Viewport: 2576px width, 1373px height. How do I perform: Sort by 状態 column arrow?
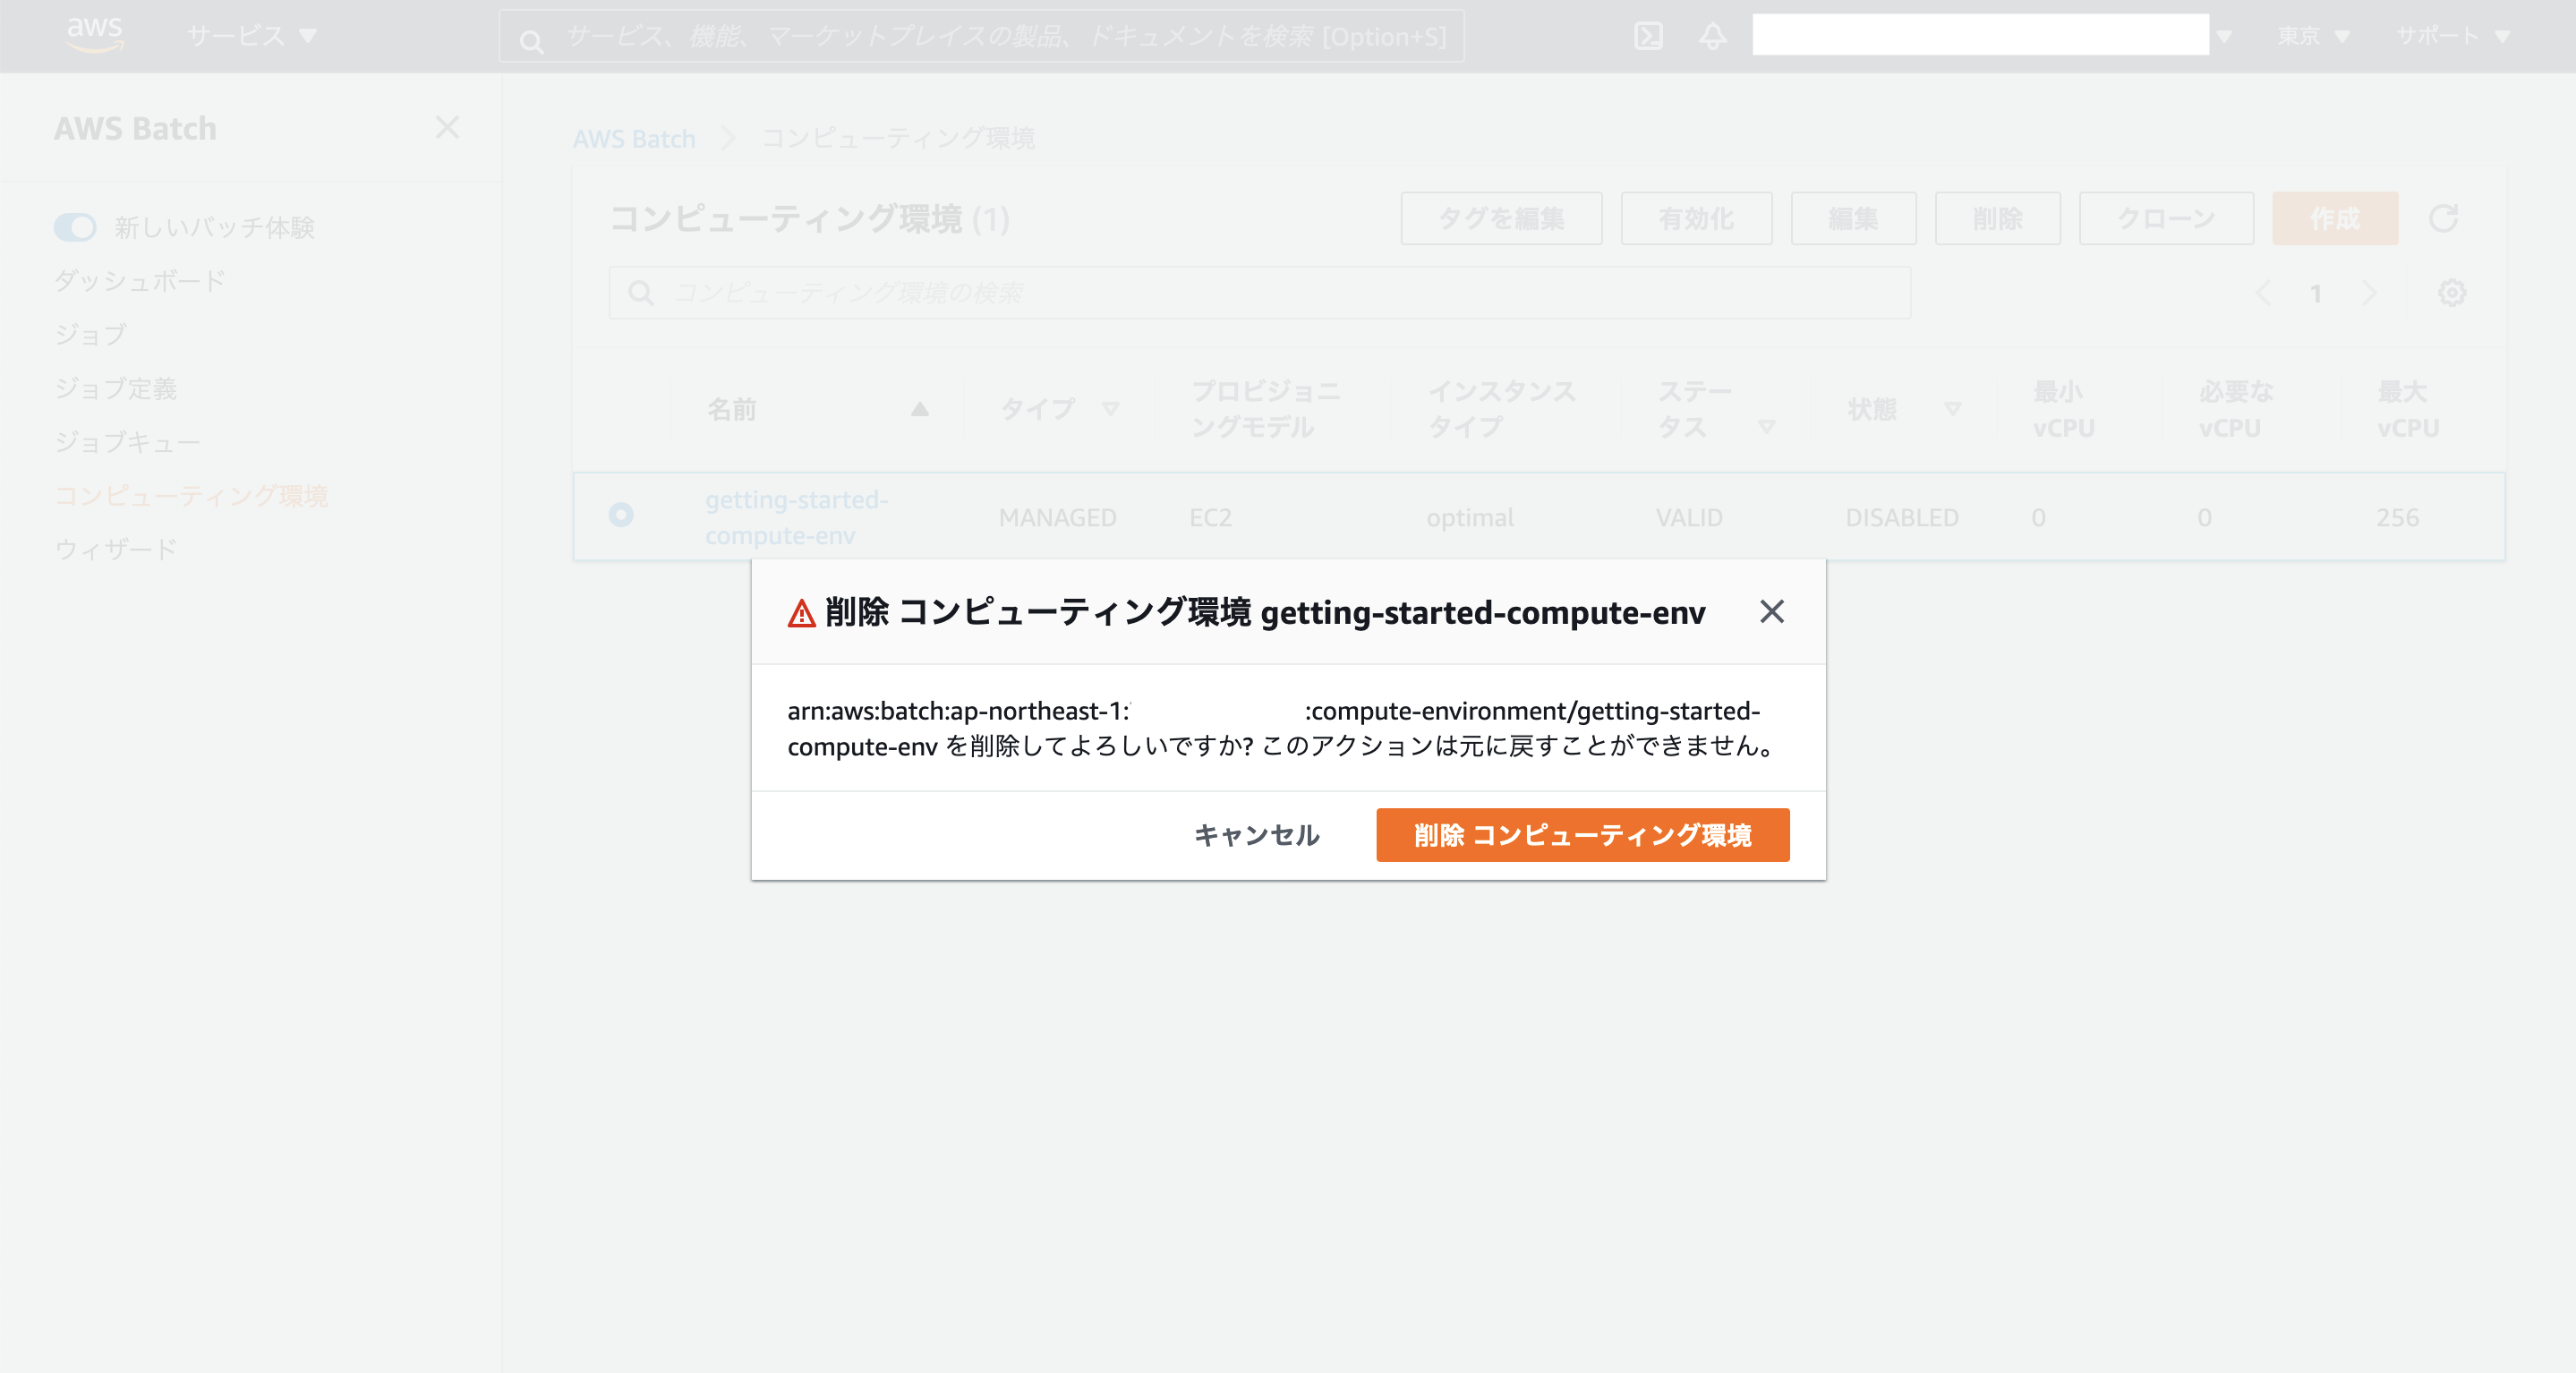click(x=1952, y=409)
